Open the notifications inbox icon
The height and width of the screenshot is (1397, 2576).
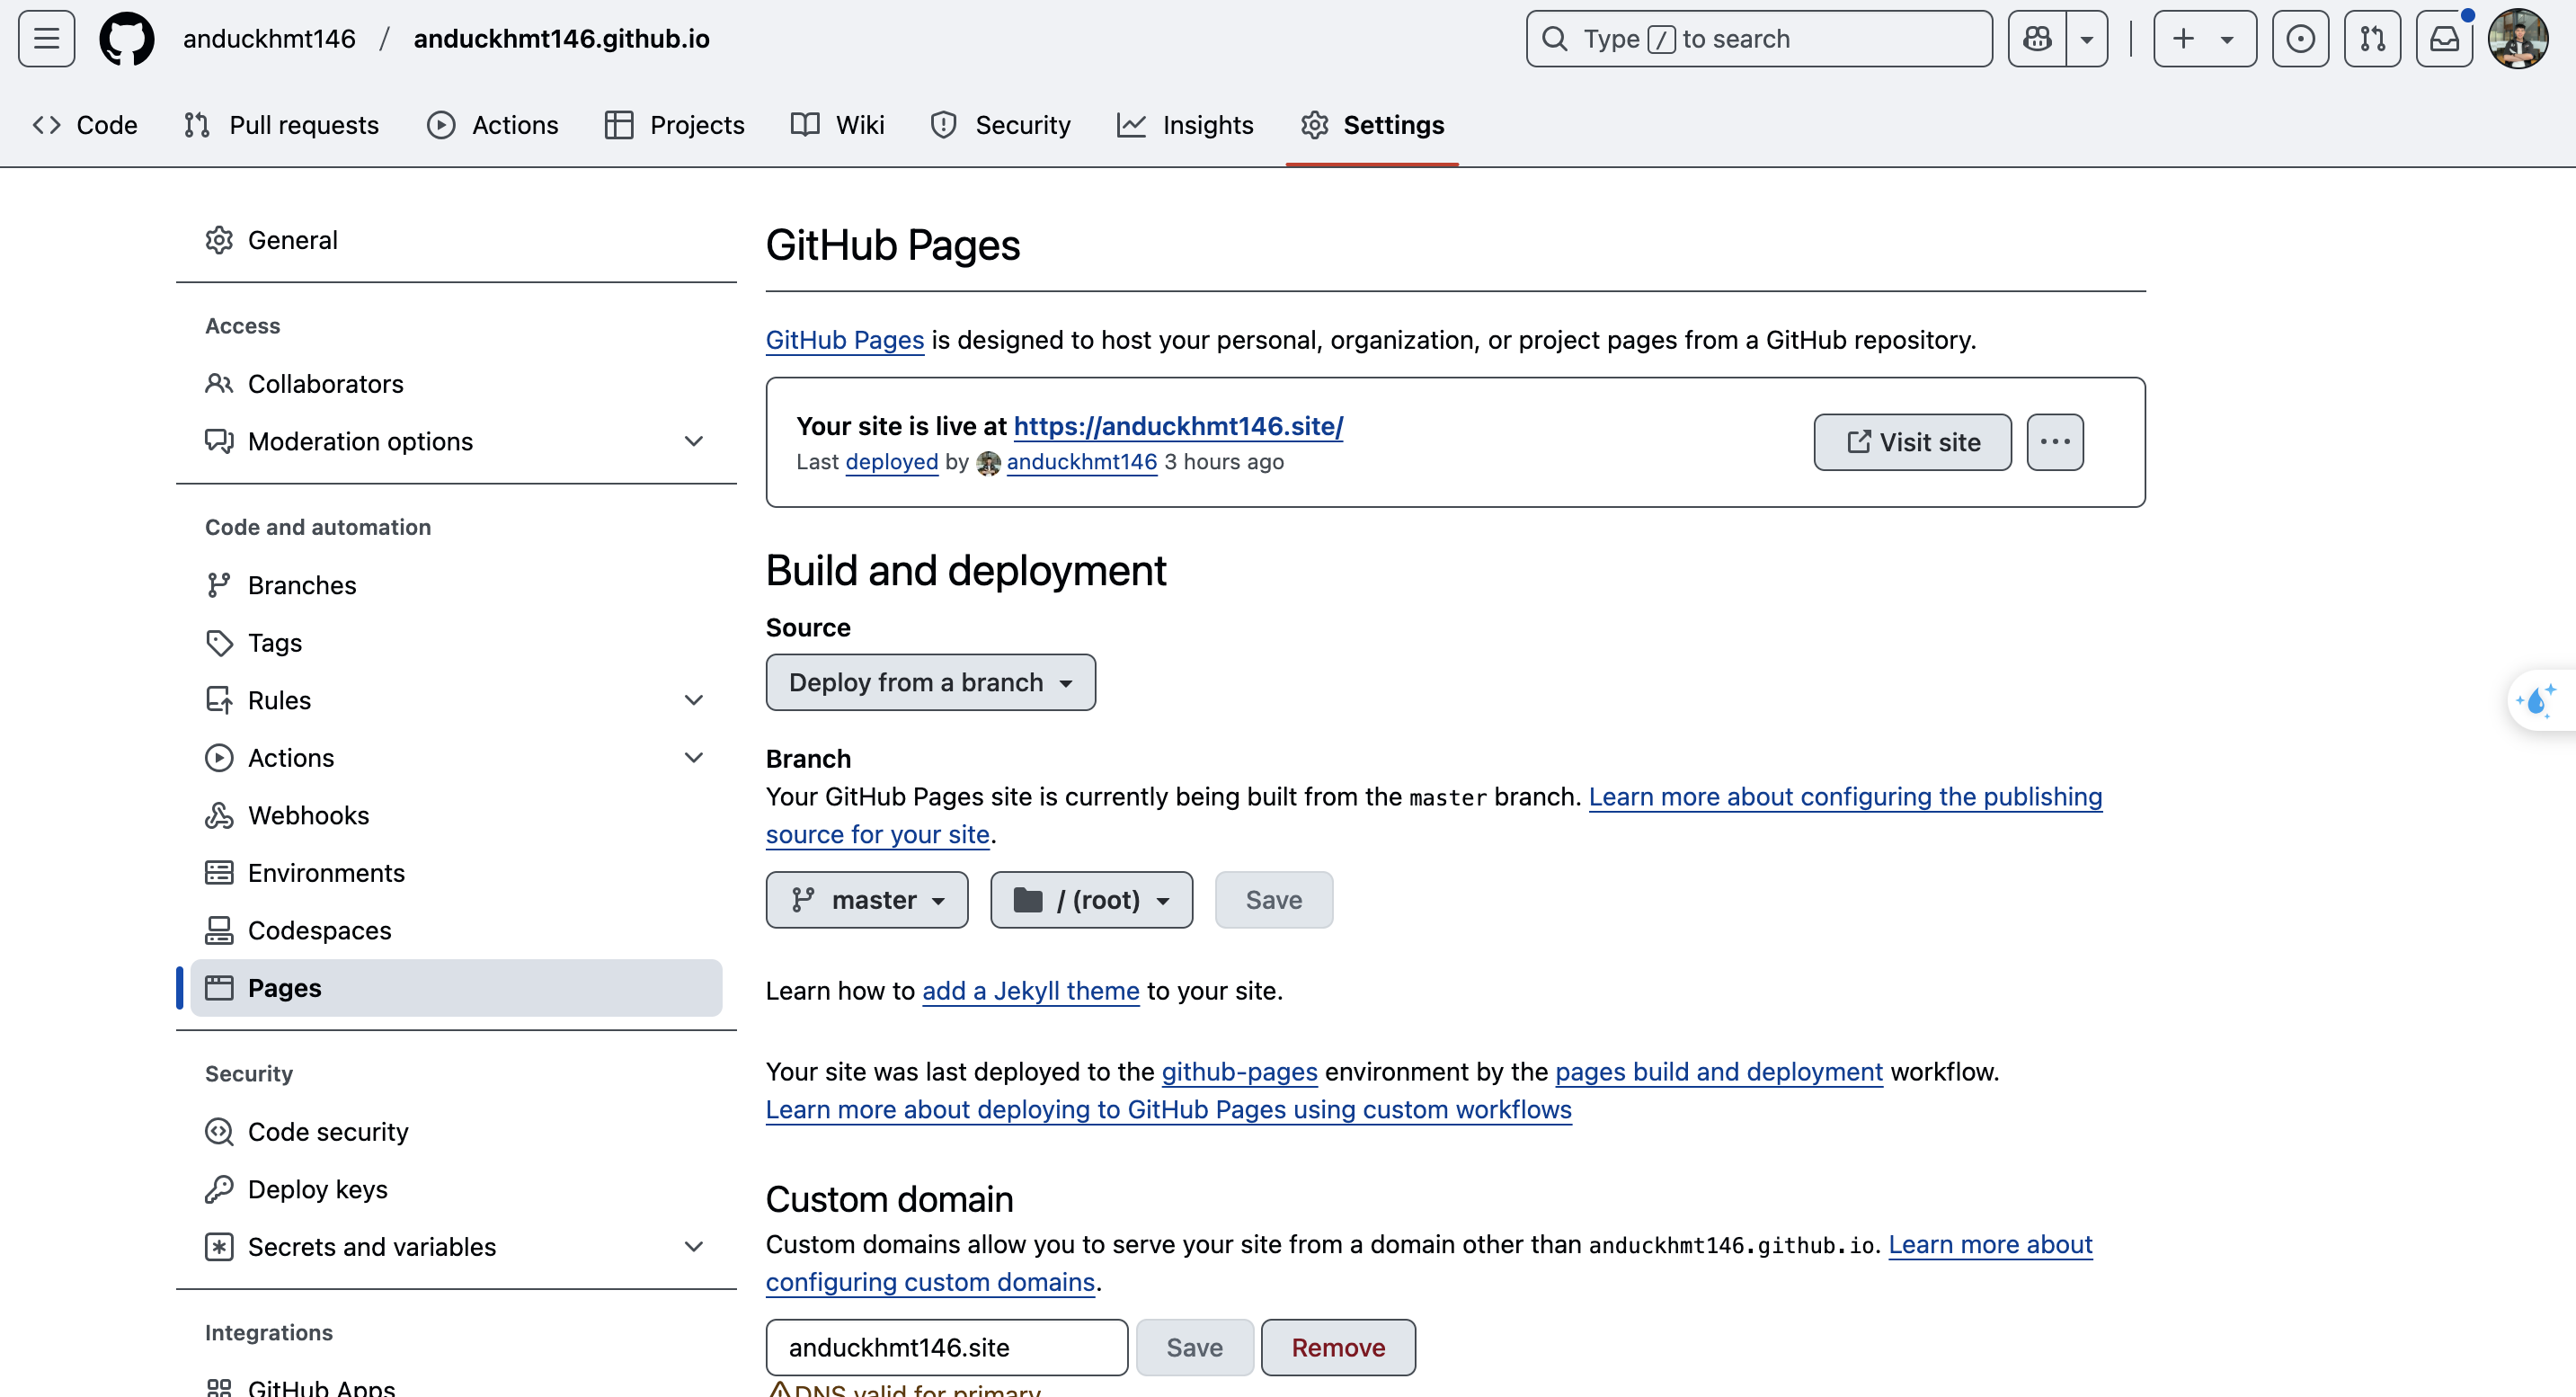(2444, 39)
